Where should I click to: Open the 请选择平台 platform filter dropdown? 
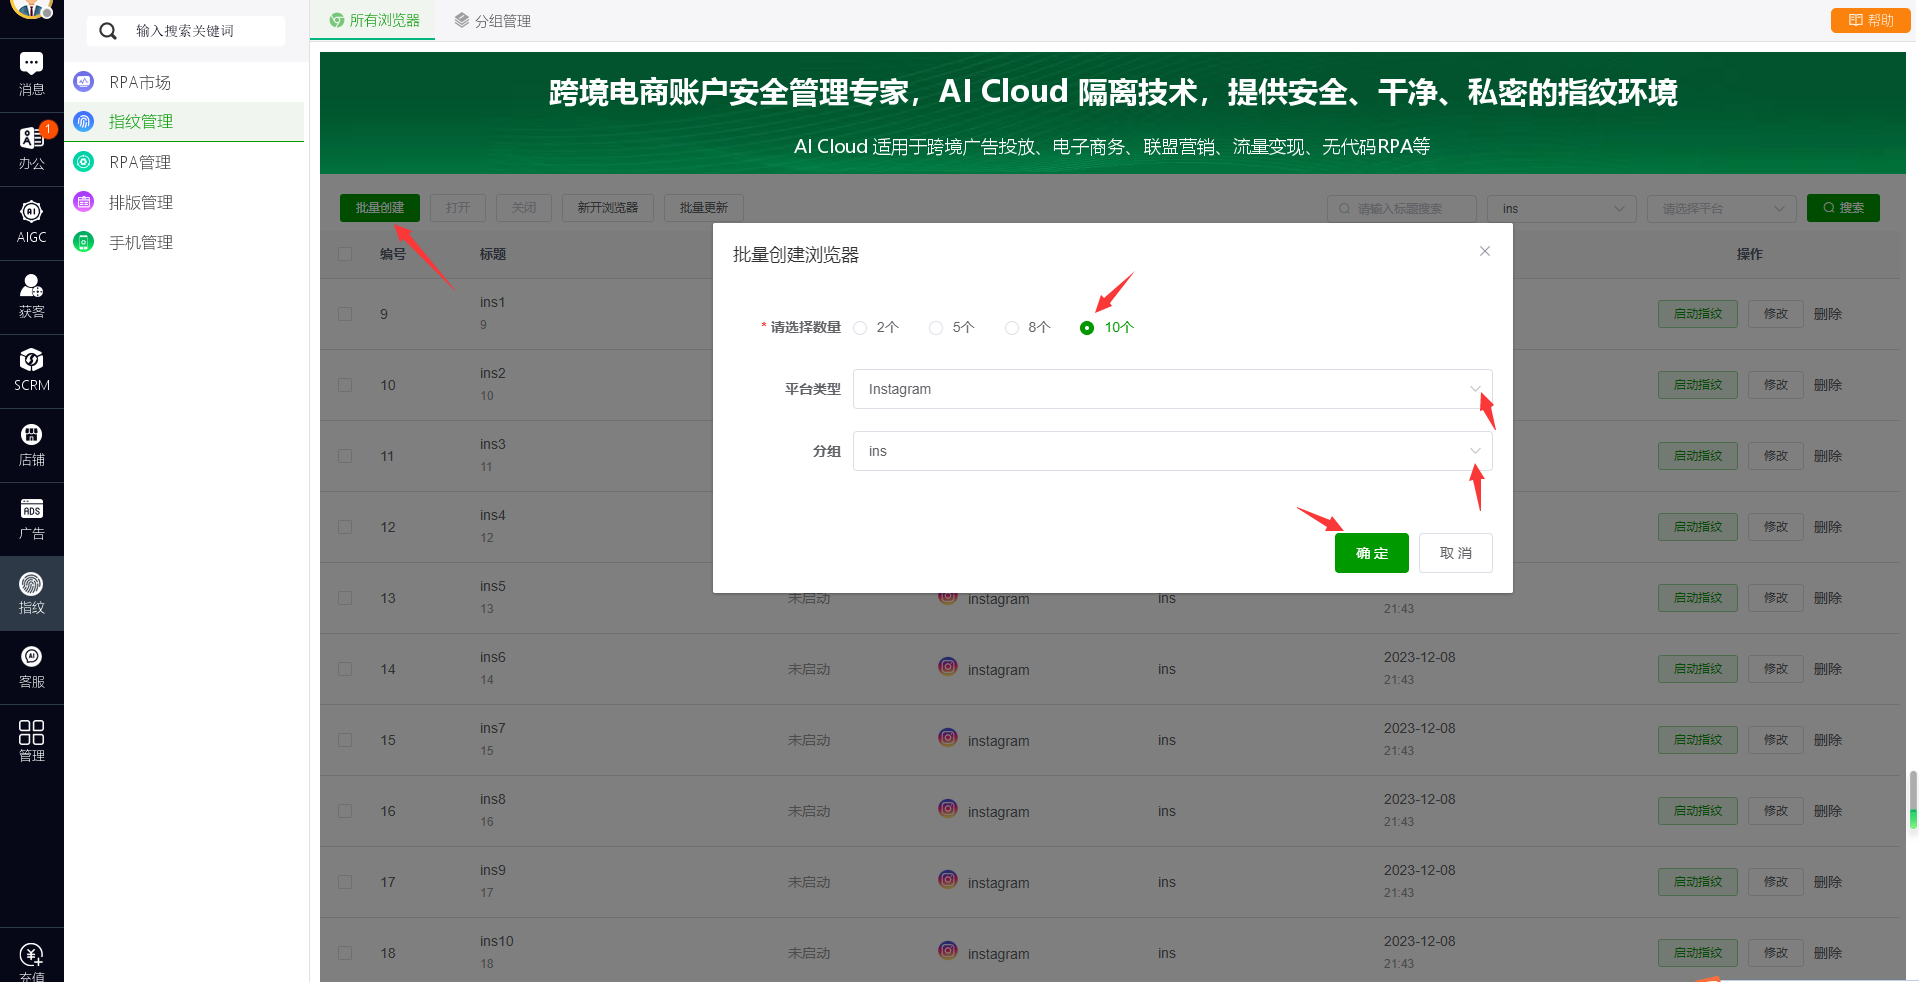coord(1722,208)
